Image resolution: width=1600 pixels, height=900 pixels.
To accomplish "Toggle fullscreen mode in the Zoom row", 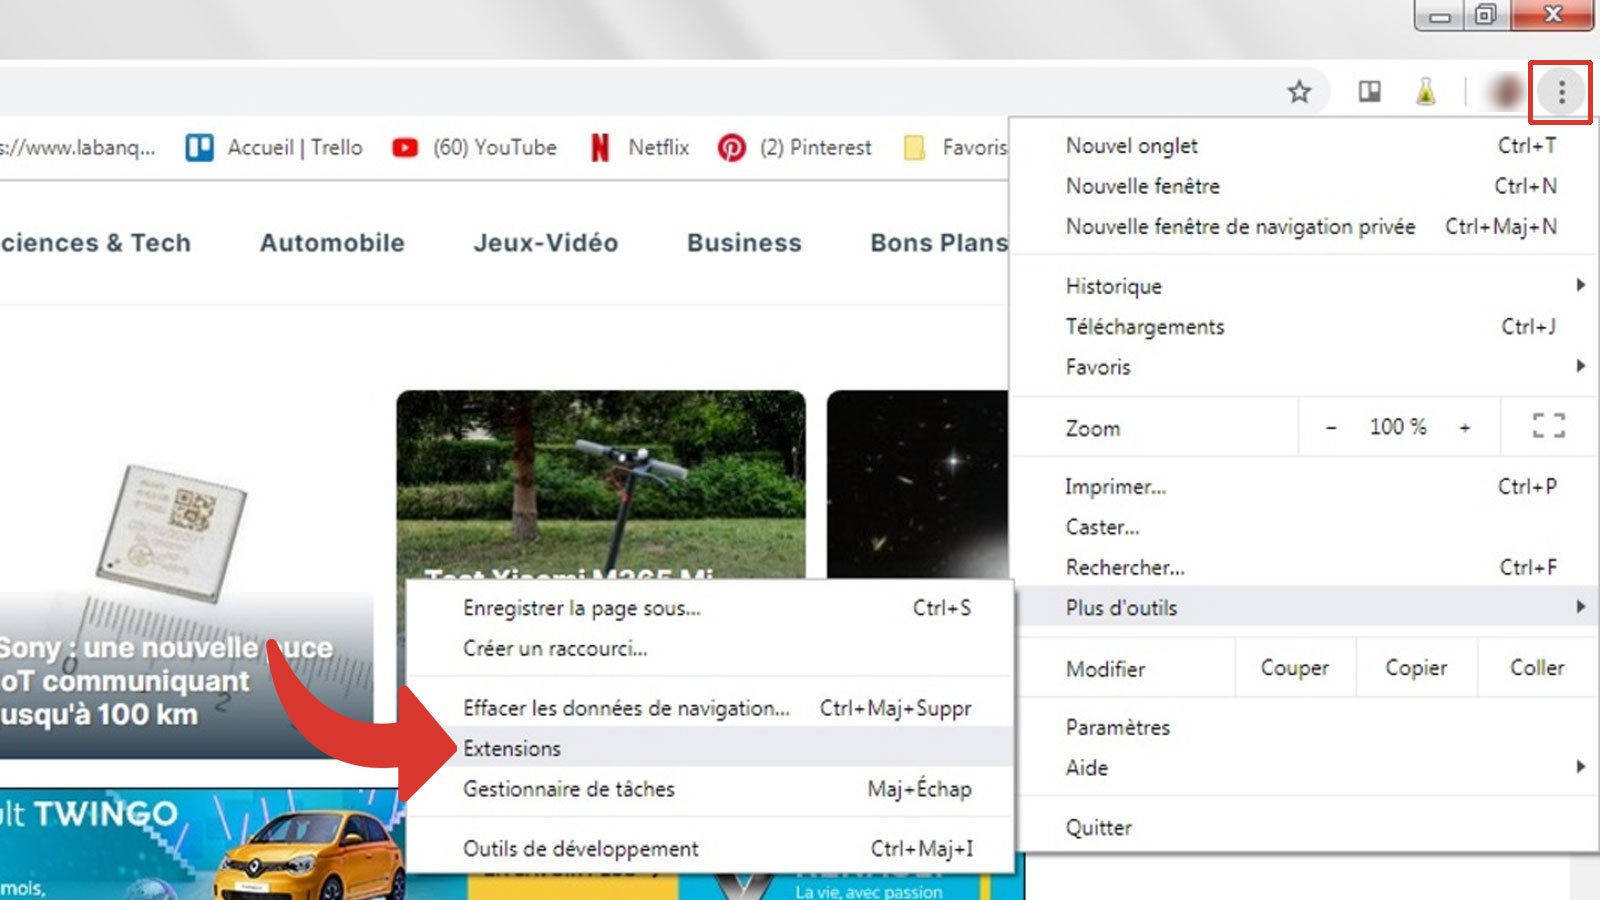I will point(1548,426).
